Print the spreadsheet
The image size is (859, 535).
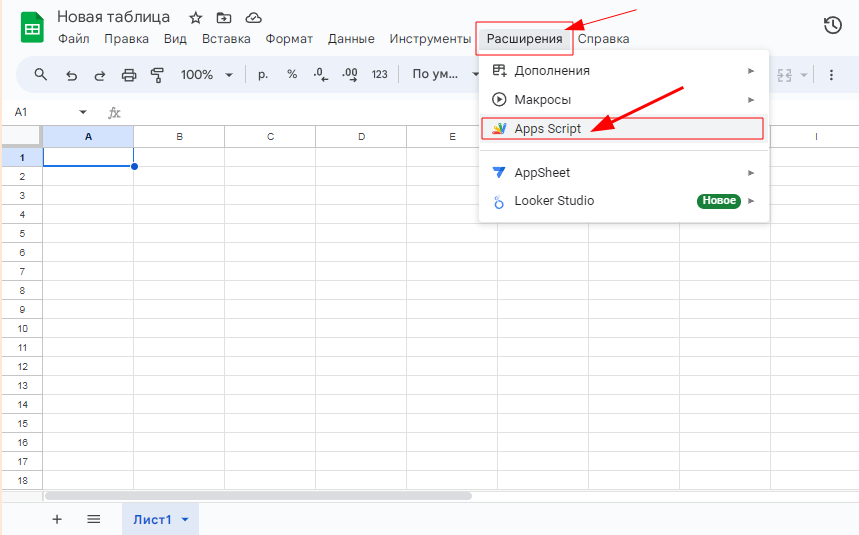coord(129,75)
